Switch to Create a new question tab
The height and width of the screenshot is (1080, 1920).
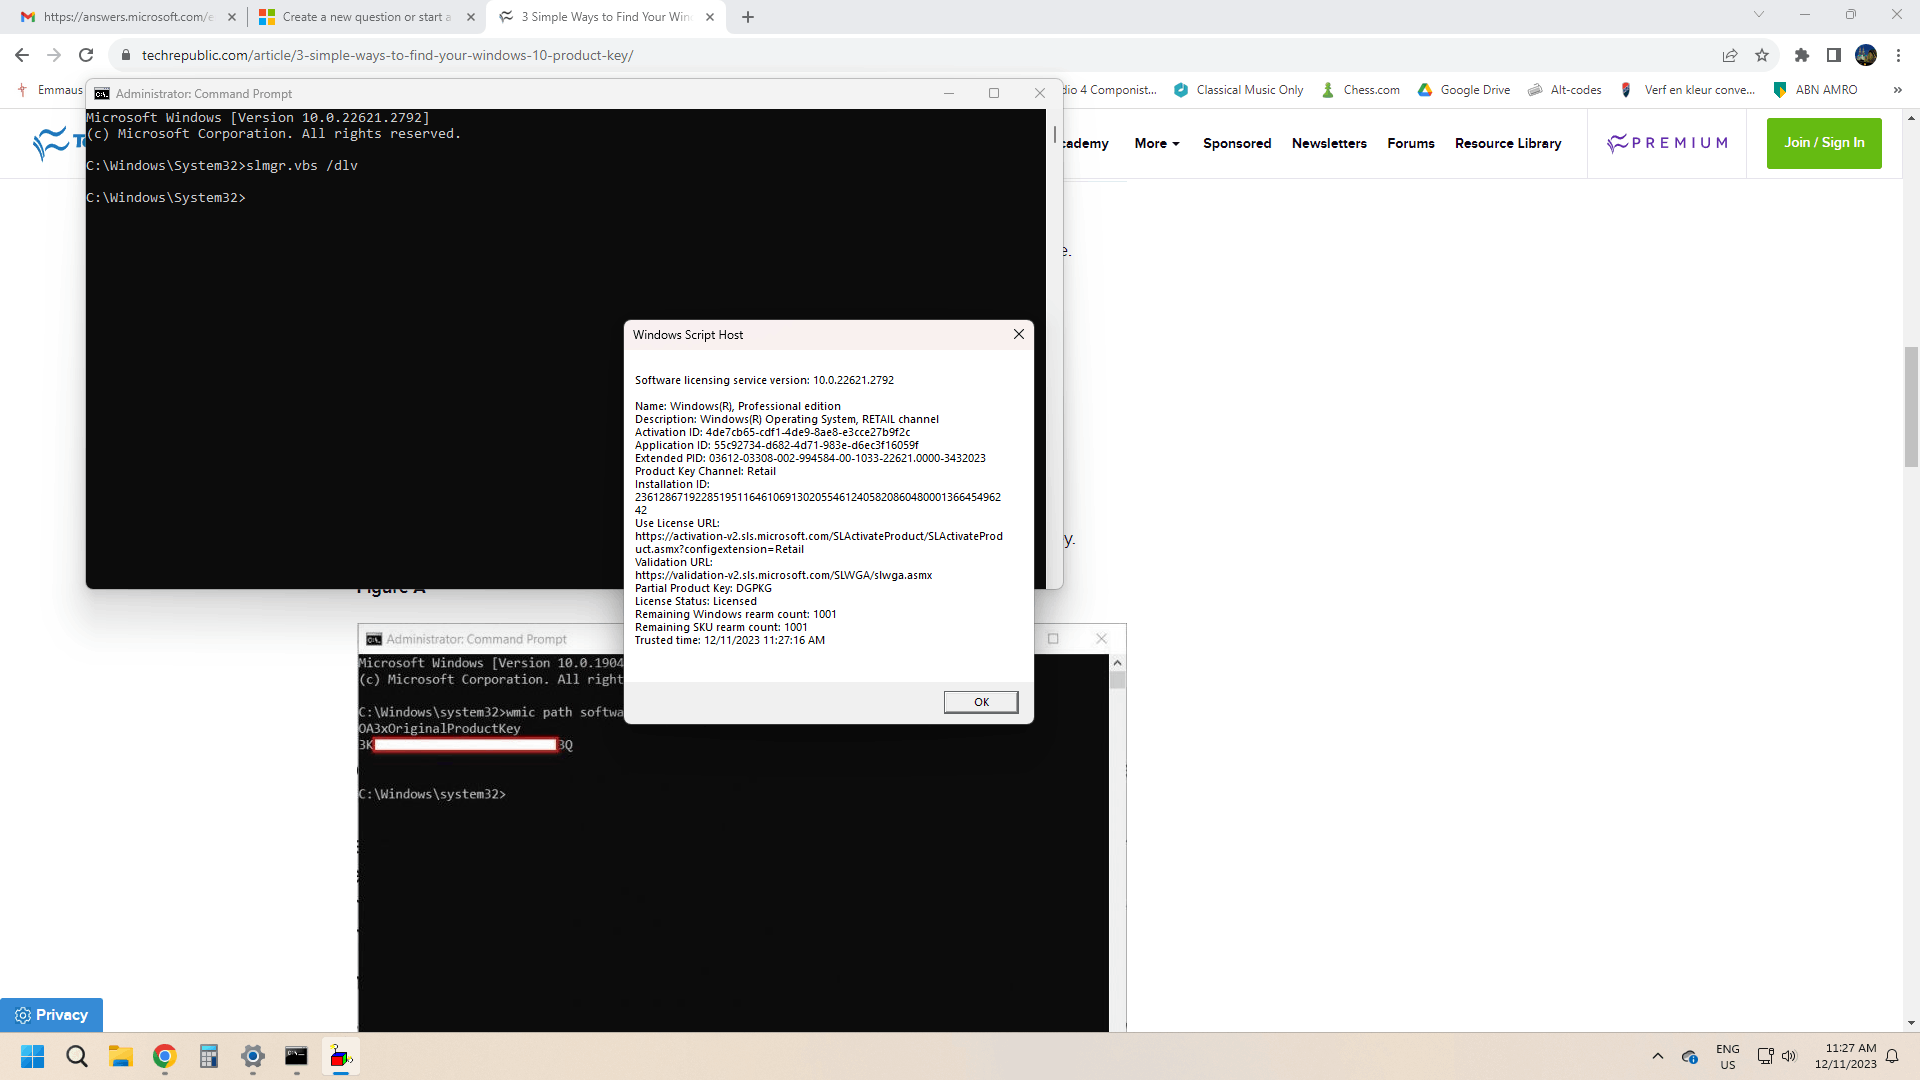(x=365, y=17)
